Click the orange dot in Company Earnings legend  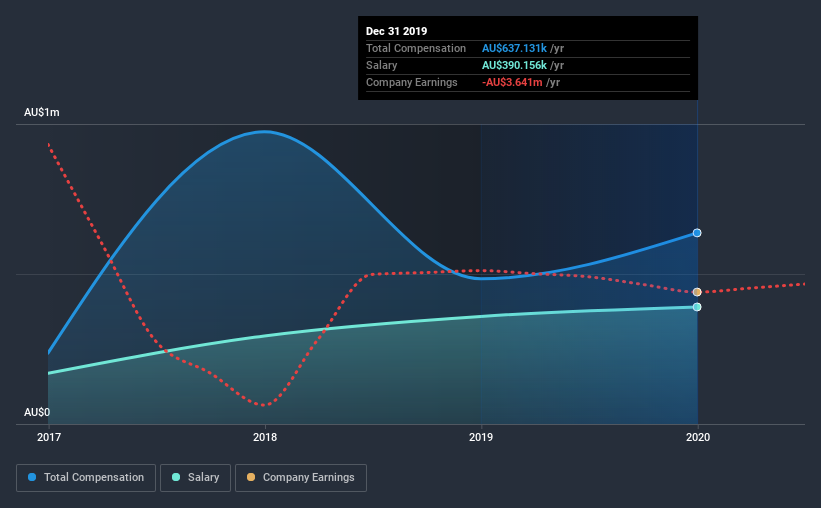click(x=251, y=477)
